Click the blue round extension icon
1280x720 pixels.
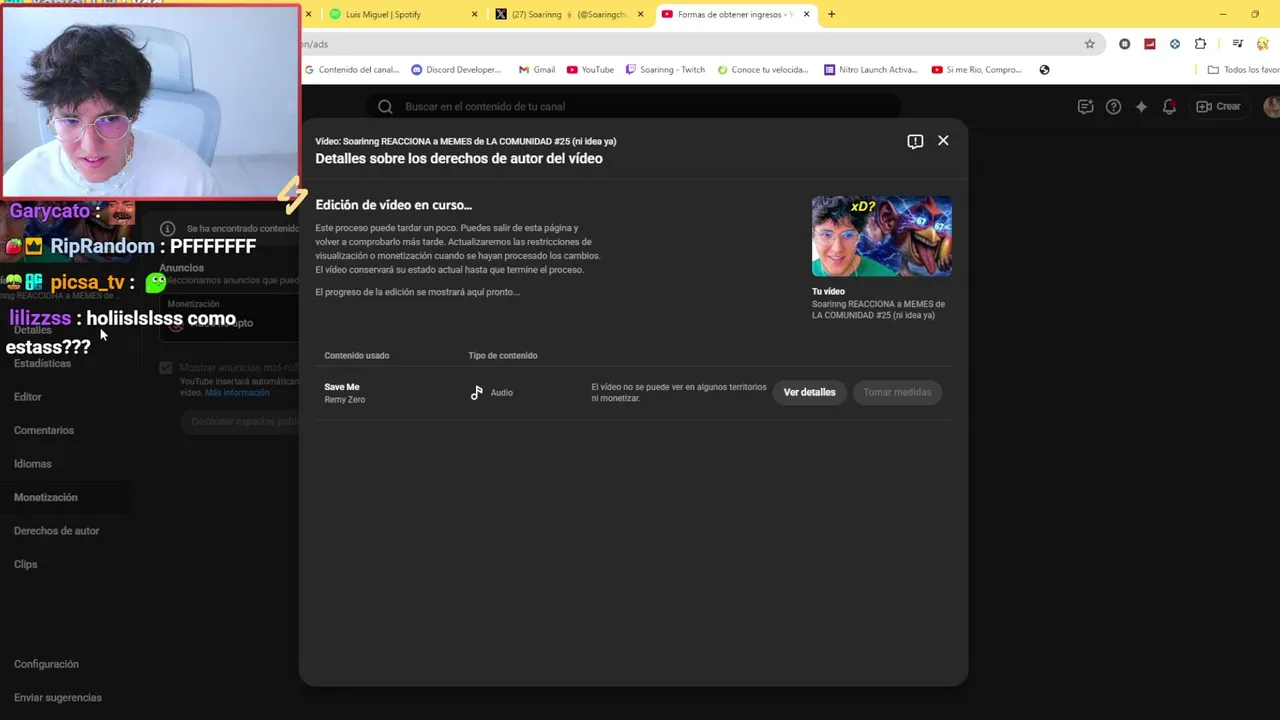tap(1175, 44)
